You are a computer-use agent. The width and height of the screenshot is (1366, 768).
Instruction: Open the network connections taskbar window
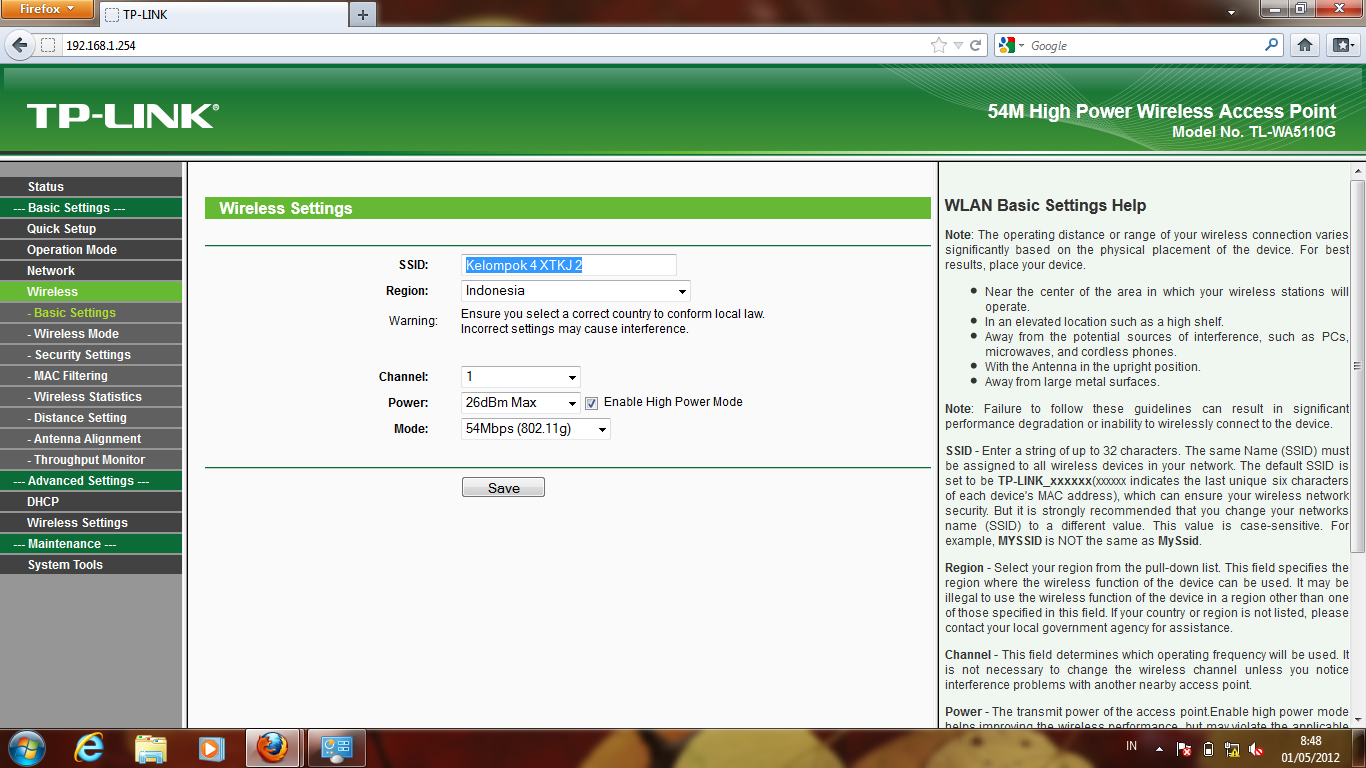336,748
